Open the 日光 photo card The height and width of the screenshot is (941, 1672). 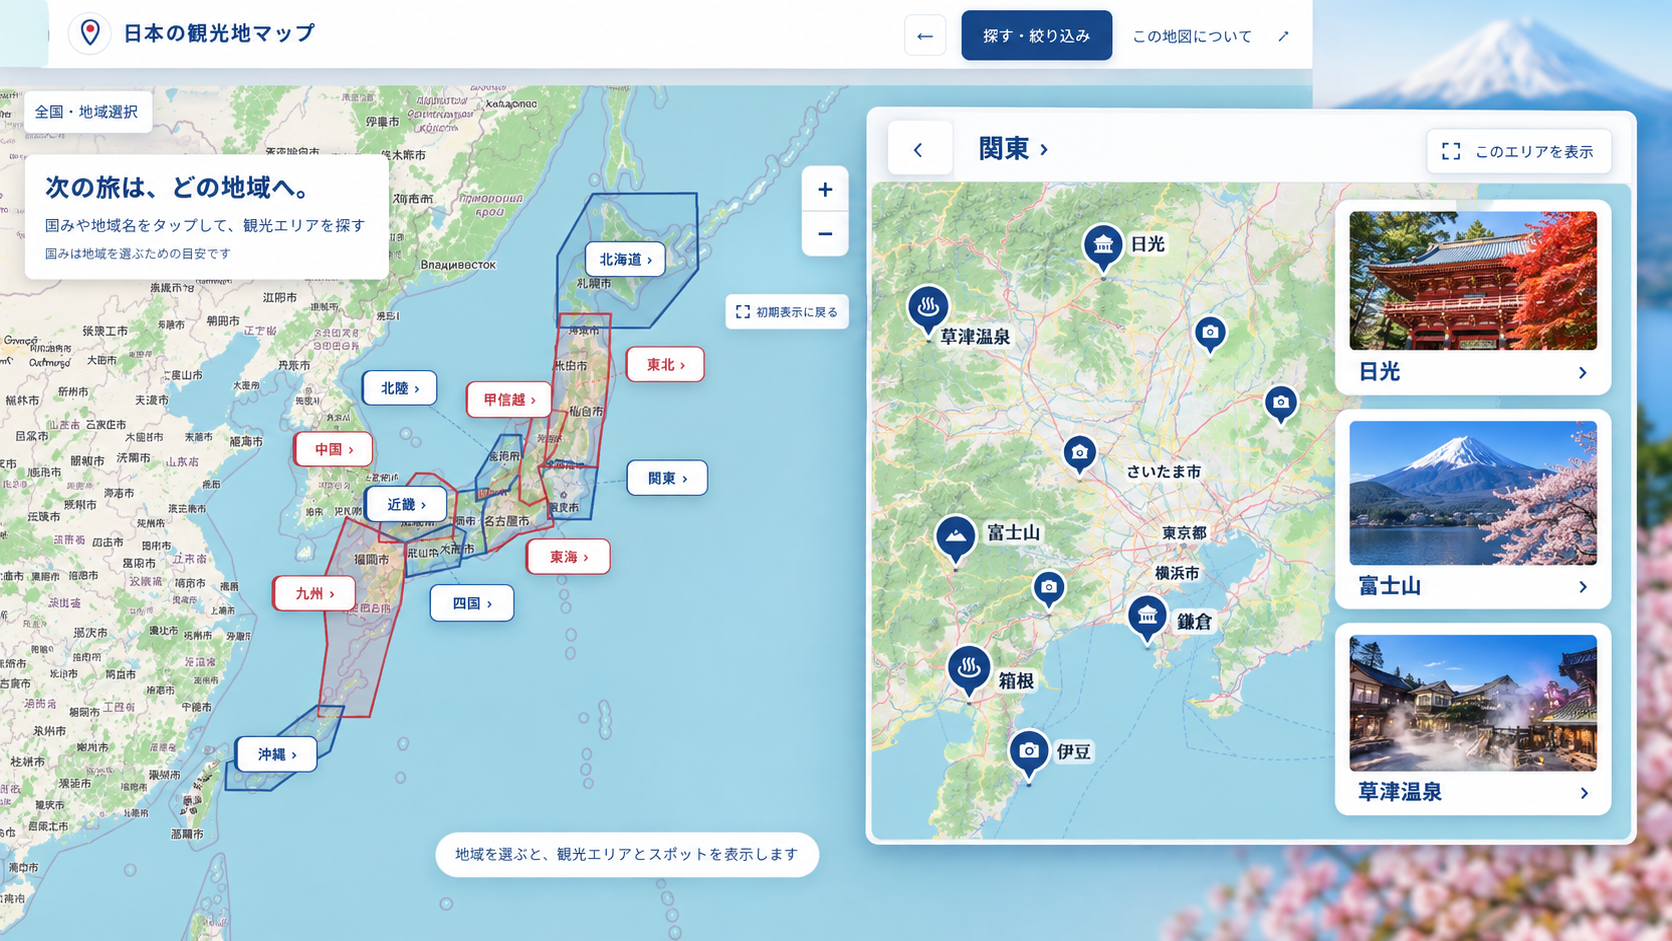(1473, 297)
